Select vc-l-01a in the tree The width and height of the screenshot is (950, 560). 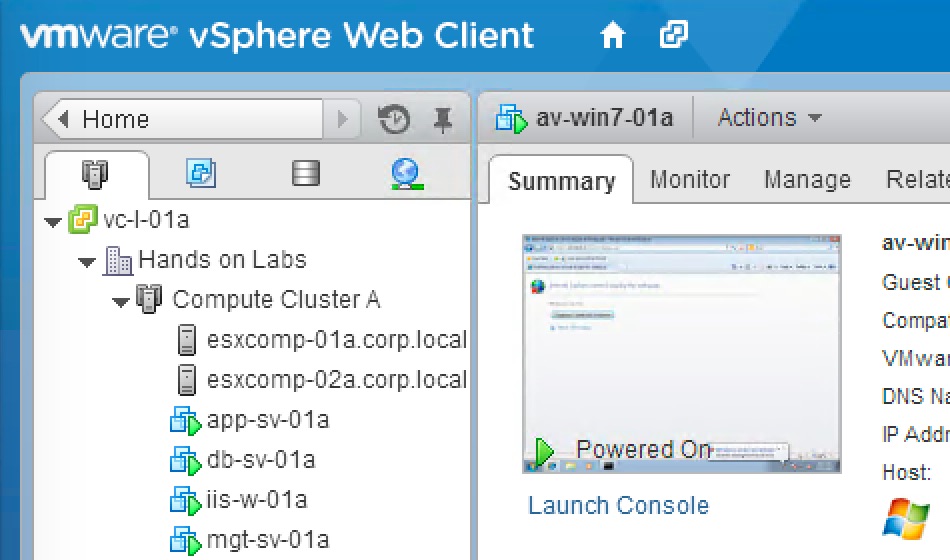(x=146, y=219)
